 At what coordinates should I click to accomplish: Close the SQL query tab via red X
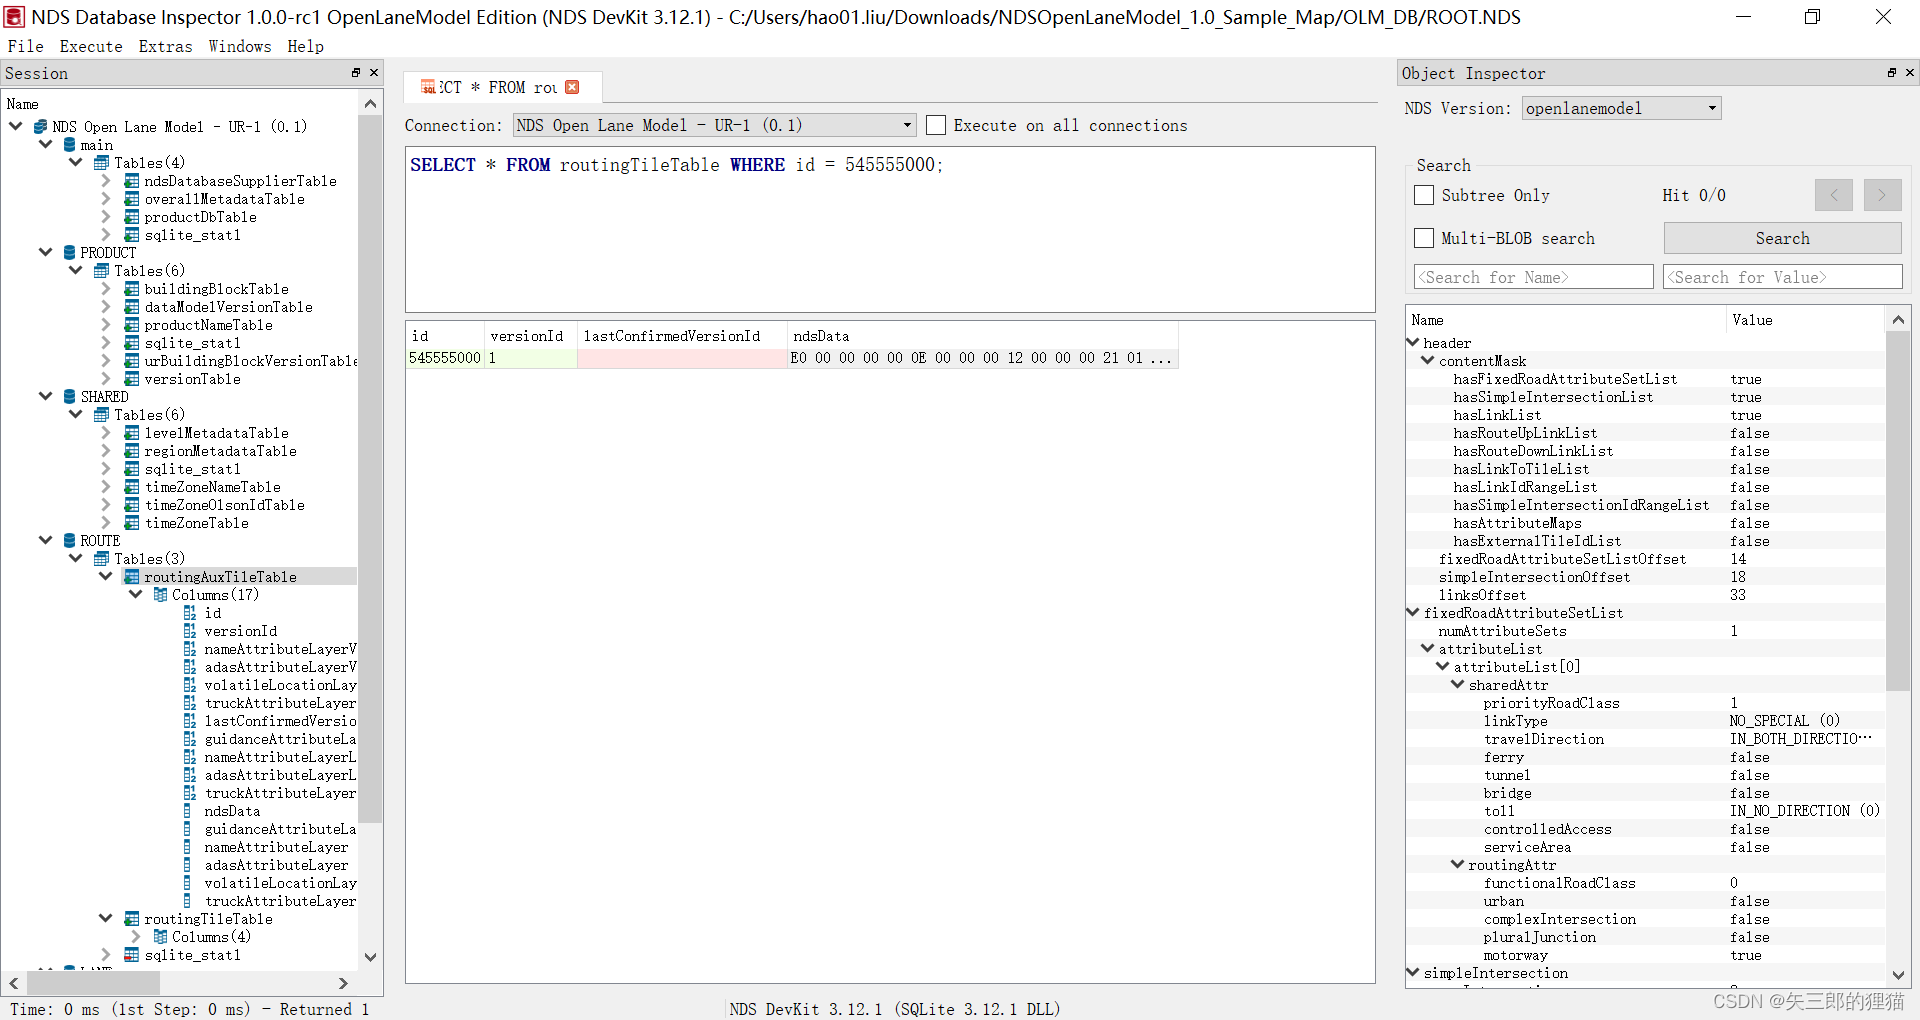tap(572, 87)
